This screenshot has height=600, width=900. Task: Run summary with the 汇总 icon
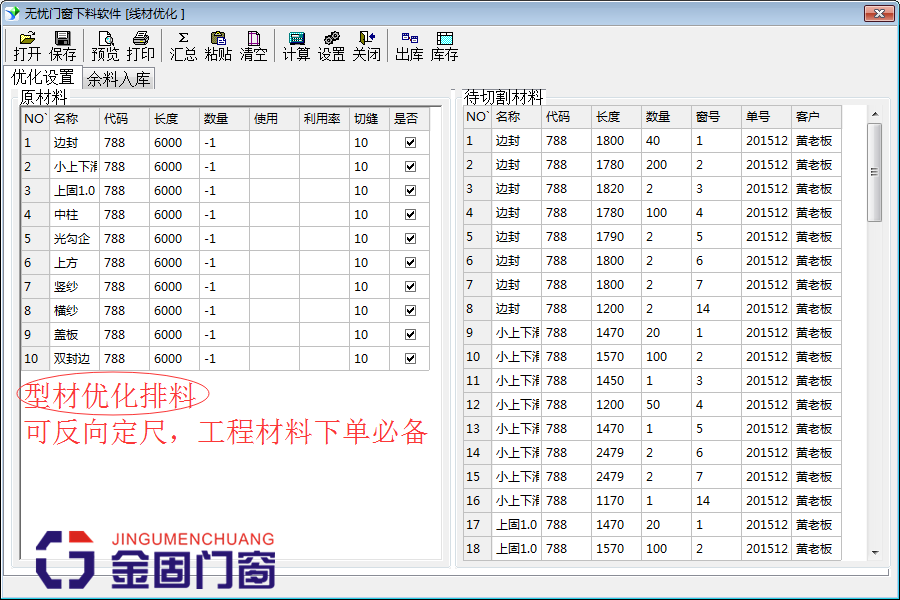click(x=183, y=43)
